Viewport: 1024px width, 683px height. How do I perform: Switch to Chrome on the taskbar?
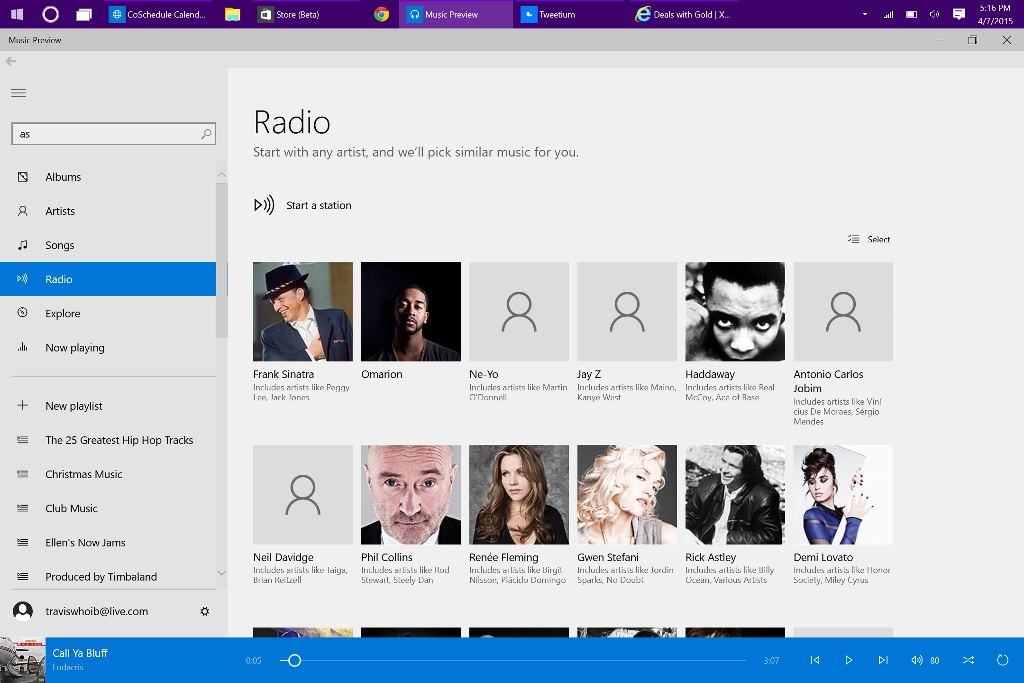381,14
